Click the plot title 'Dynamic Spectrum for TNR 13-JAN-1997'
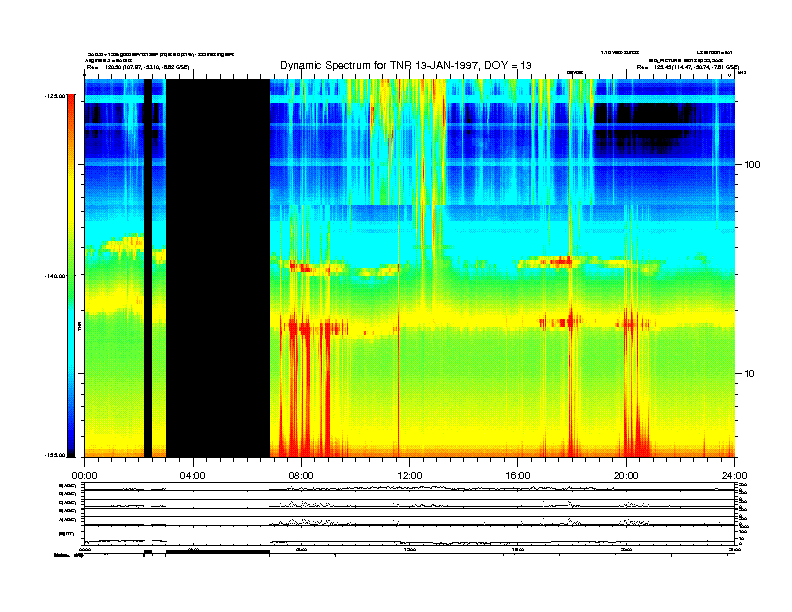Viewport: 792px width, 612px height. [406, 65]
